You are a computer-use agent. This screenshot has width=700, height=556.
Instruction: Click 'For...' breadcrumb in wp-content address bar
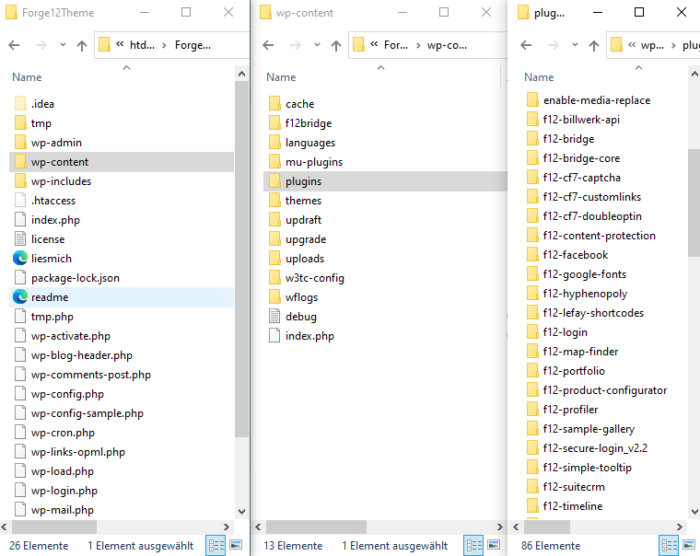pyautogui.click(x=396, y=45)
